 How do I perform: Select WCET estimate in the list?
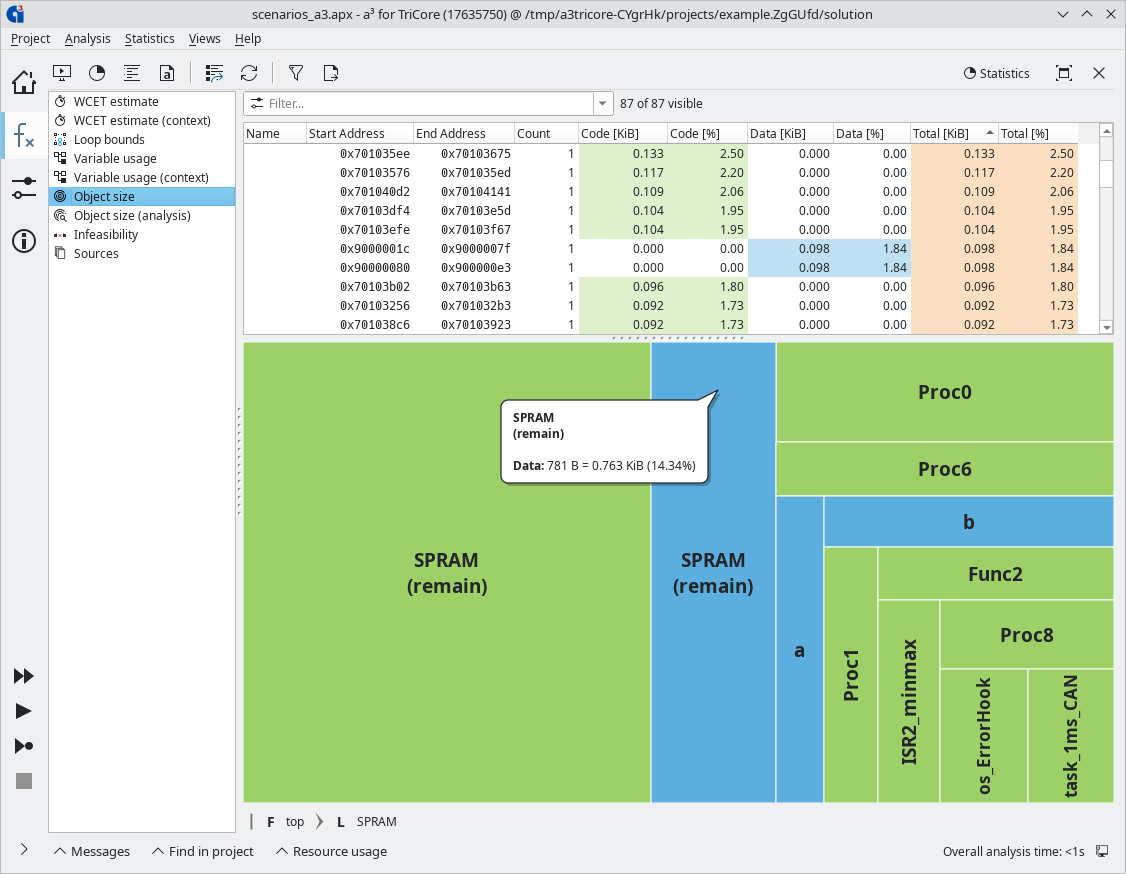142,101
